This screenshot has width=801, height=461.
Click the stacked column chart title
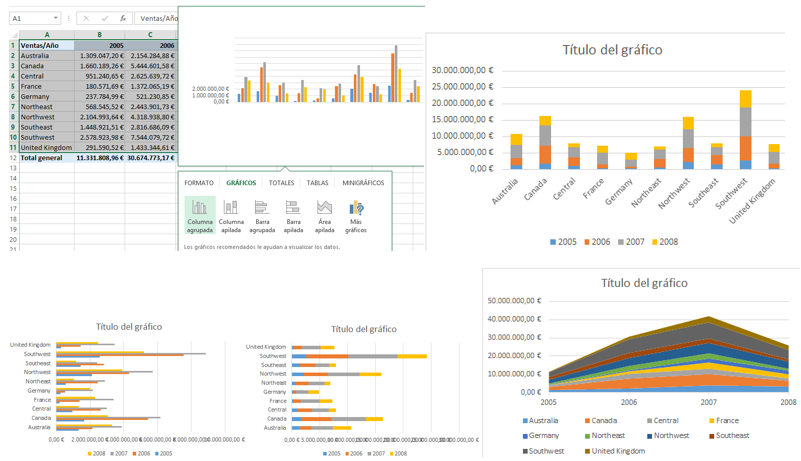coord(612,50)
